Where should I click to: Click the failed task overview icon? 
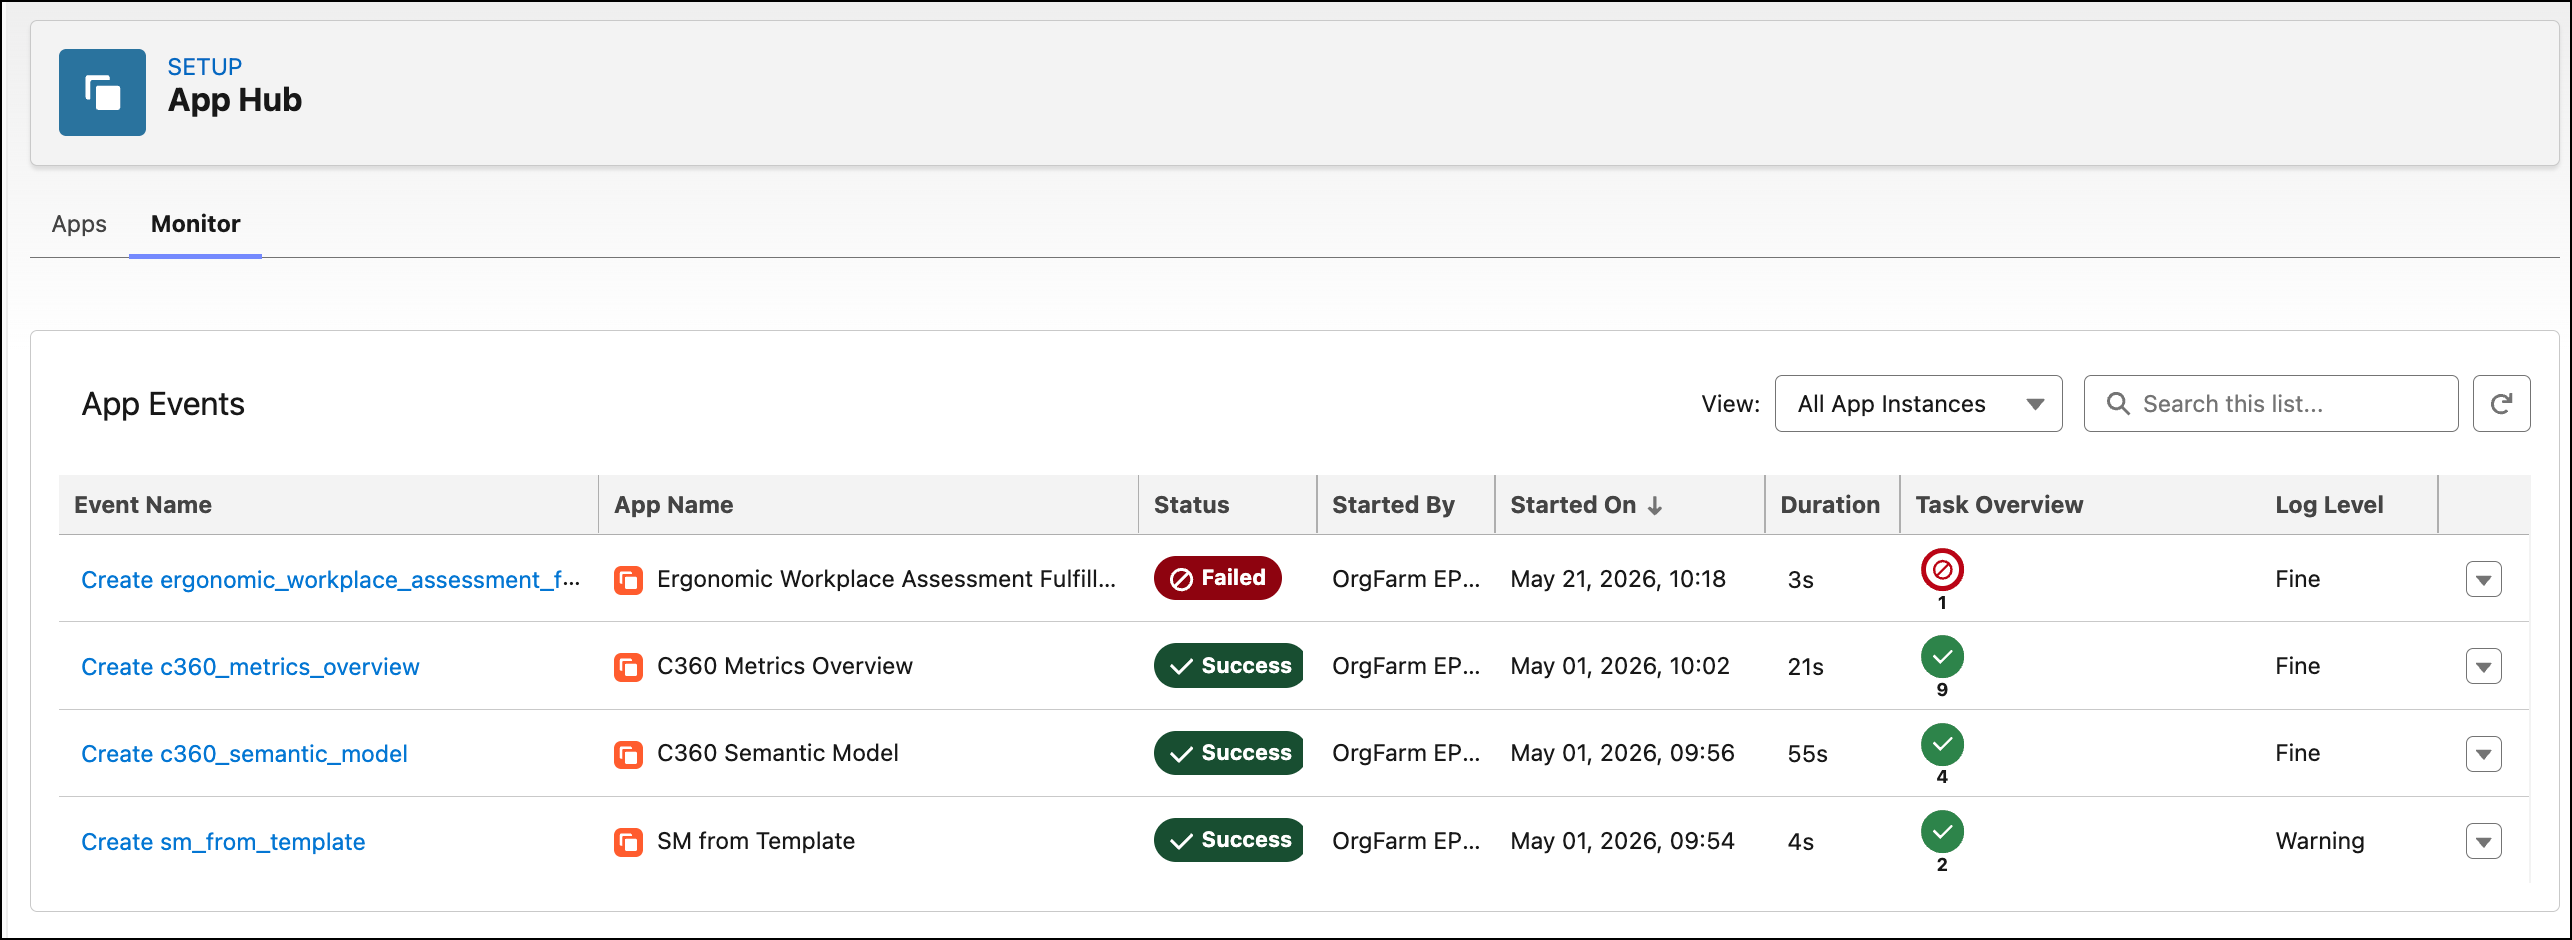[1942, 570]
